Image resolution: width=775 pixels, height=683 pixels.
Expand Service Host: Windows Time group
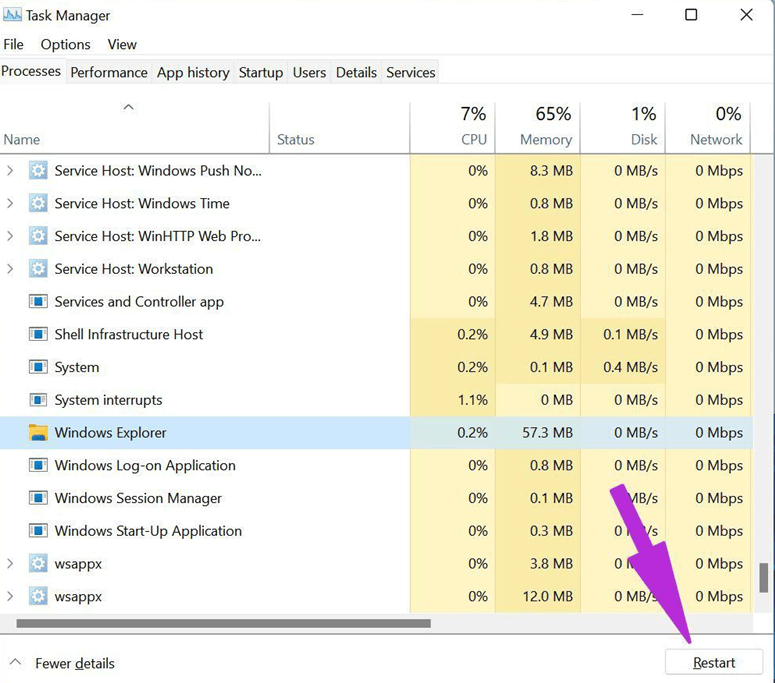10,203
